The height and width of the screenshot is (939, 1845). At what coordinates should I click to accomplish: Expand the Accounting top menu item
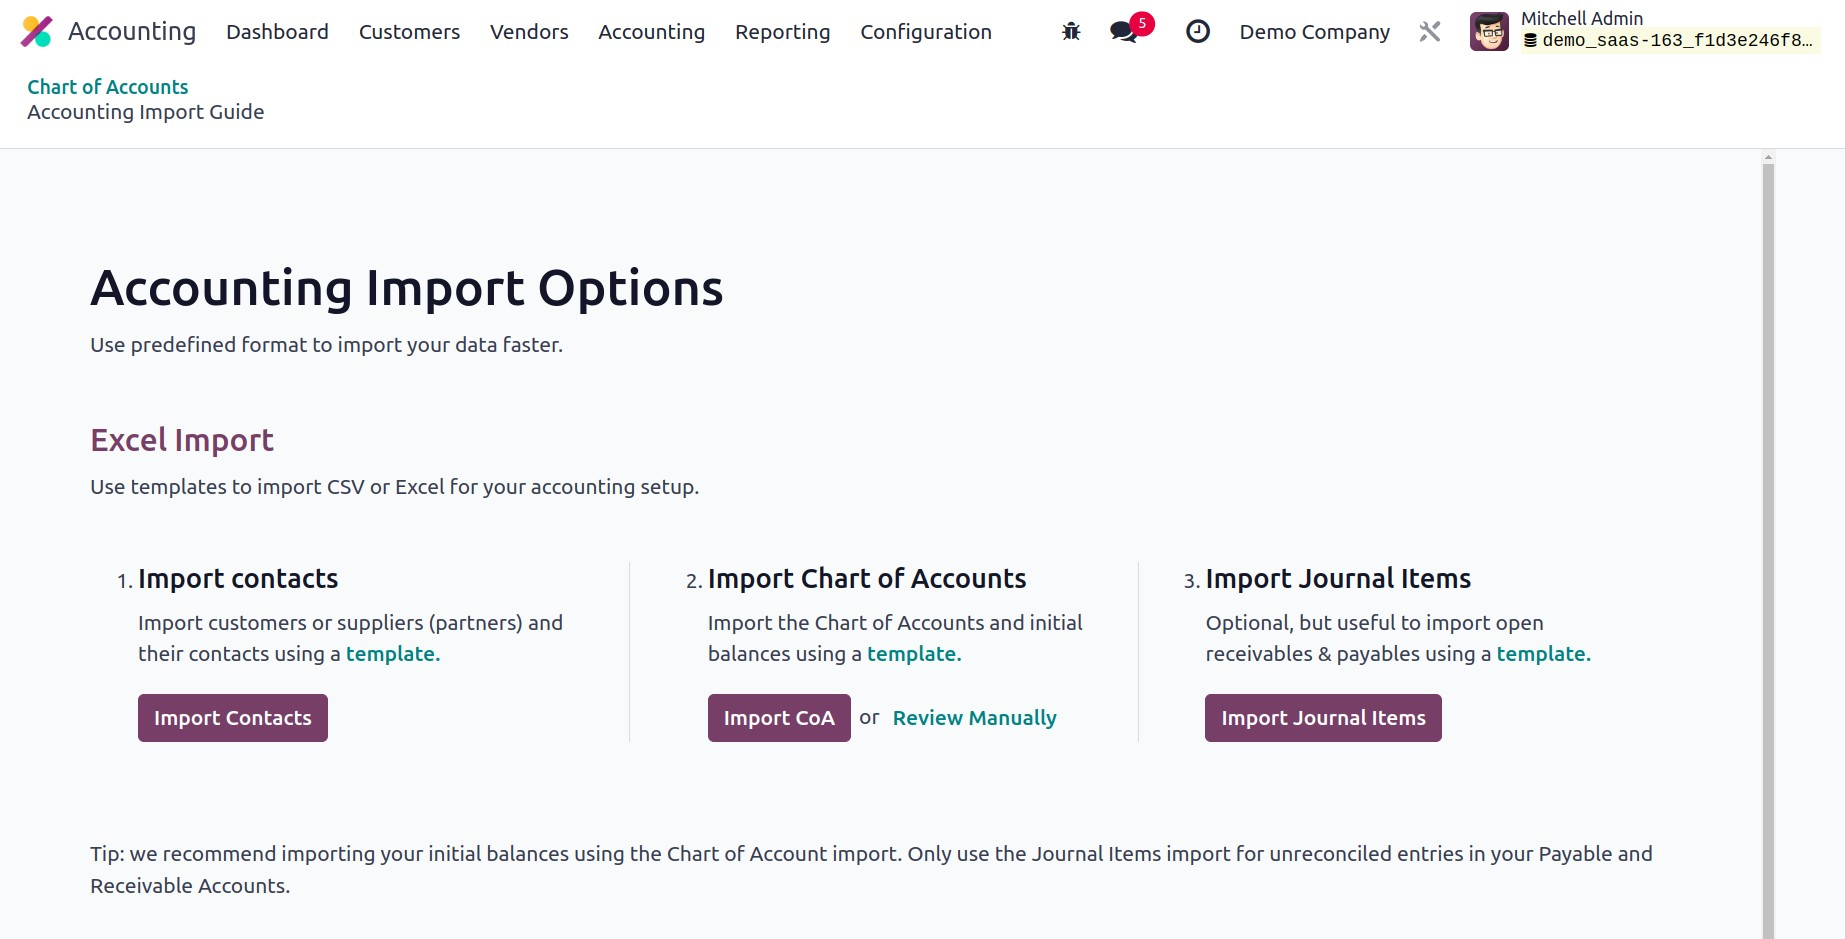coord(651,32)
